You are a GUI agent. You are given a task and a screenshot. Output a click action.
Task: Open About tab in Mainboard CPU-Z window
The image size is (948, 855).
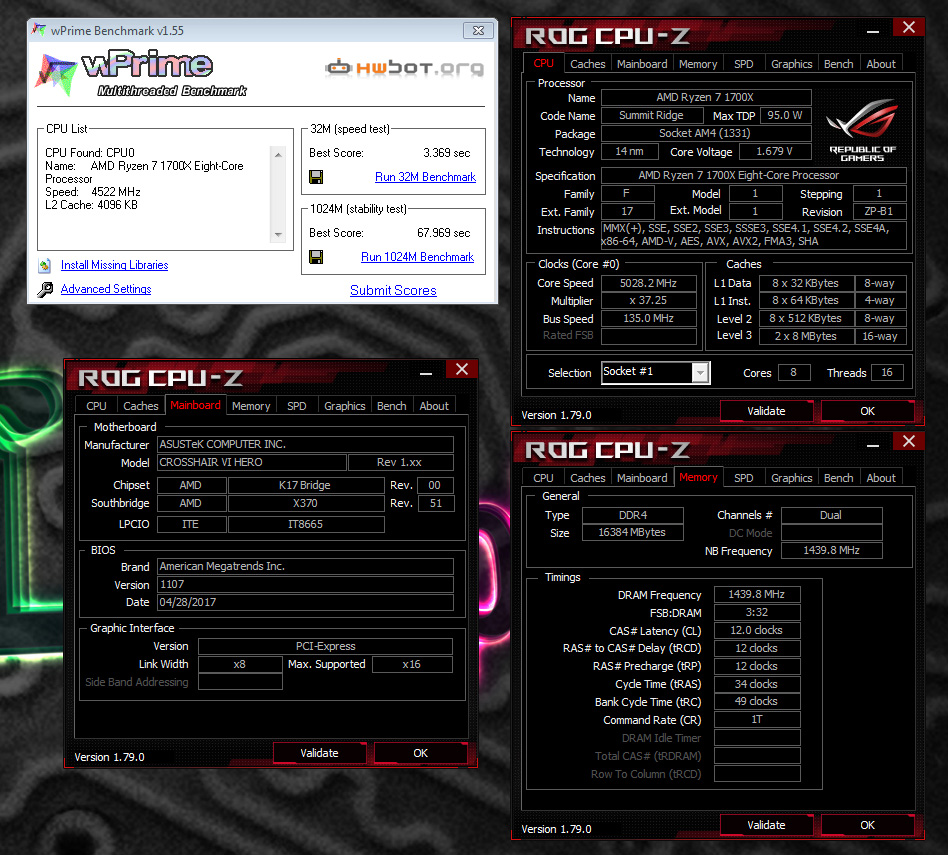[434, 406]
